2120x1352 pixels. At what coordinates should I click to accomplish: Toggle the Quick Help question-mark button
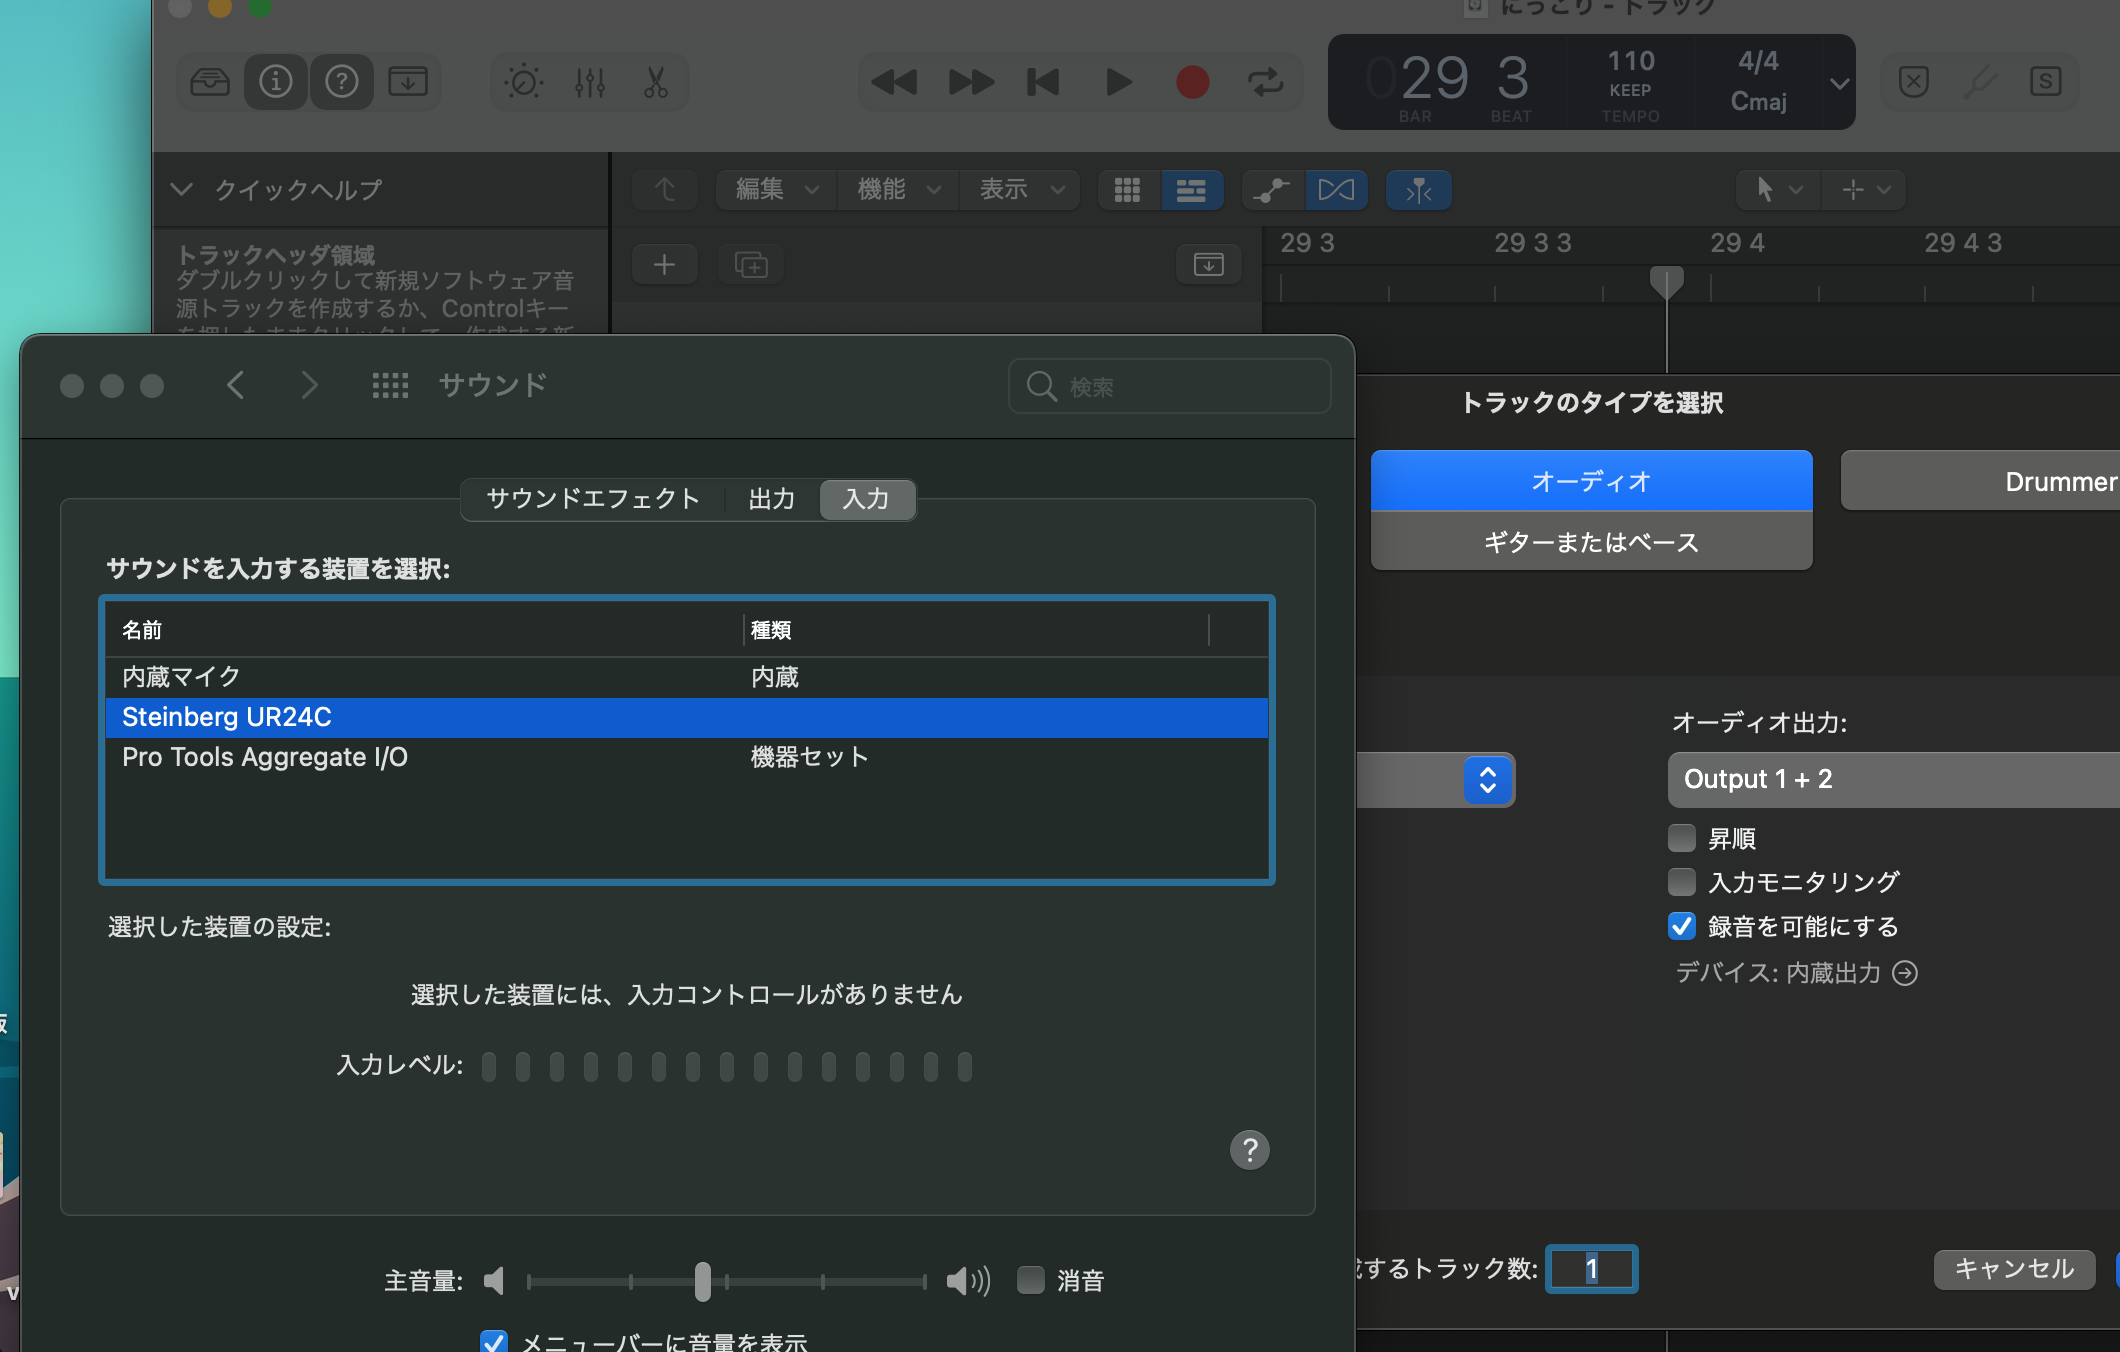tap(342, 81)
